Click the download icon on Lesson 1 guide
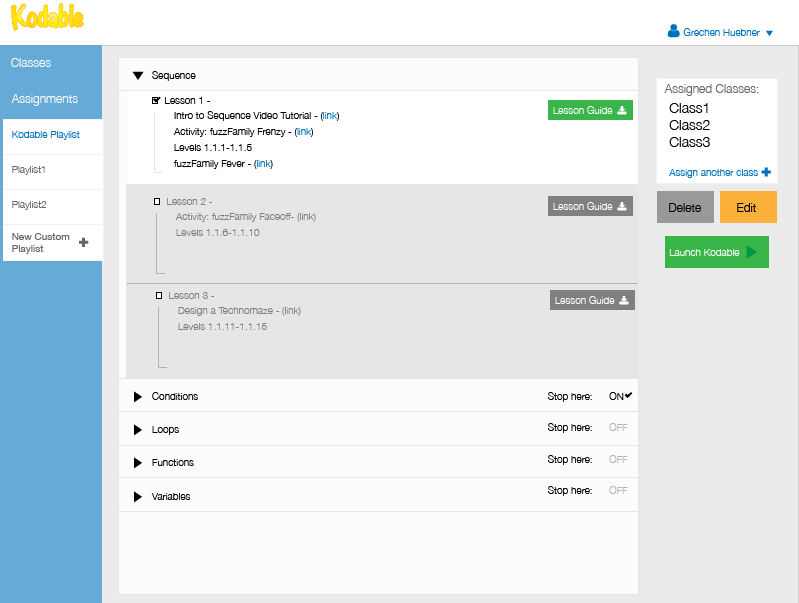799x603 pixels. tap(622, 110)
